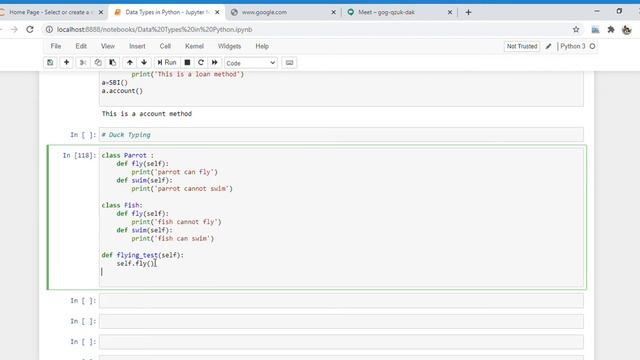
Task: Click the class Parrot line in code
Action: point(127,156)
